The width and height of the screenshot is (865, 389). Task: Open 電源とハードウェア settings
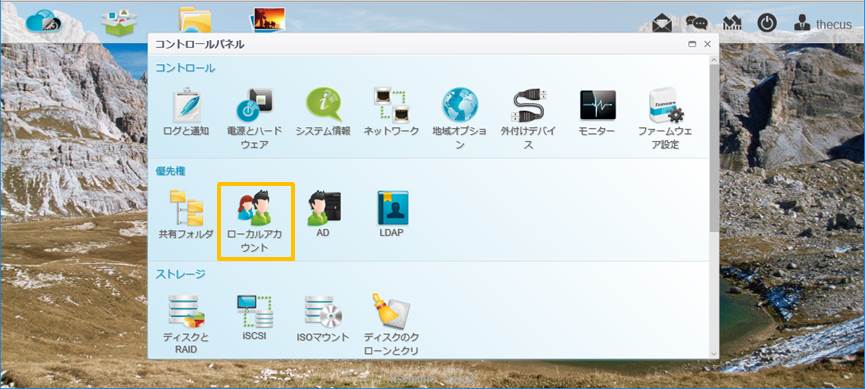254,104
